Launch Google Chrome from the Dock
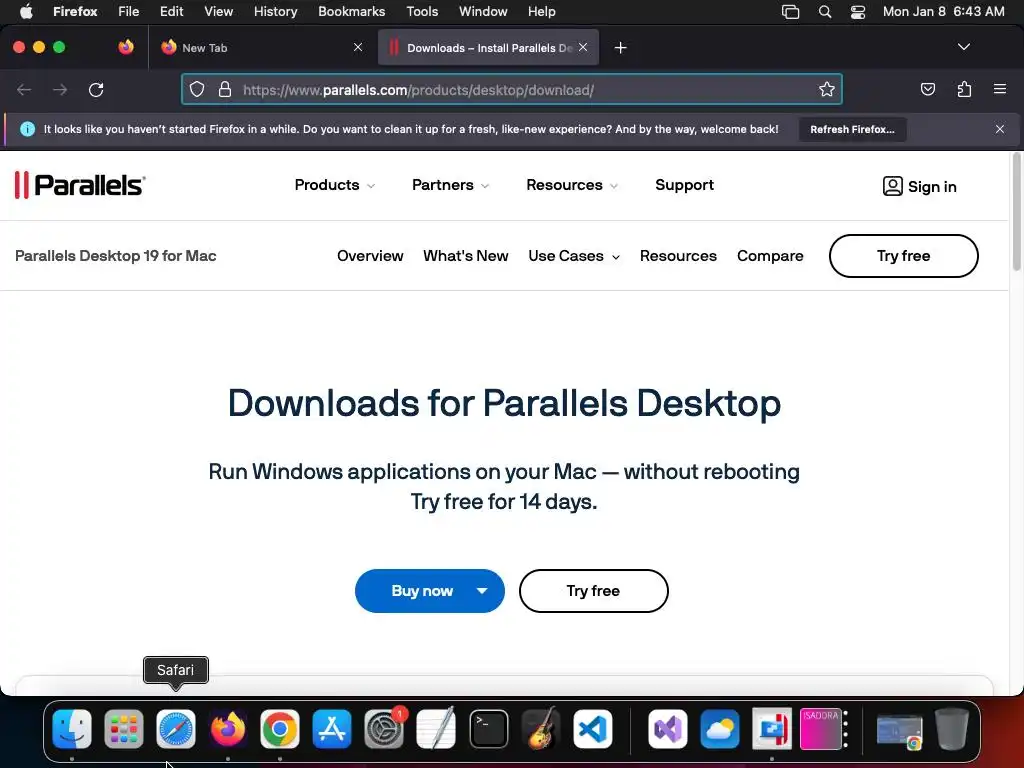Image resolution: width=1024 pixels, height=768 pixels. point(280,729)
